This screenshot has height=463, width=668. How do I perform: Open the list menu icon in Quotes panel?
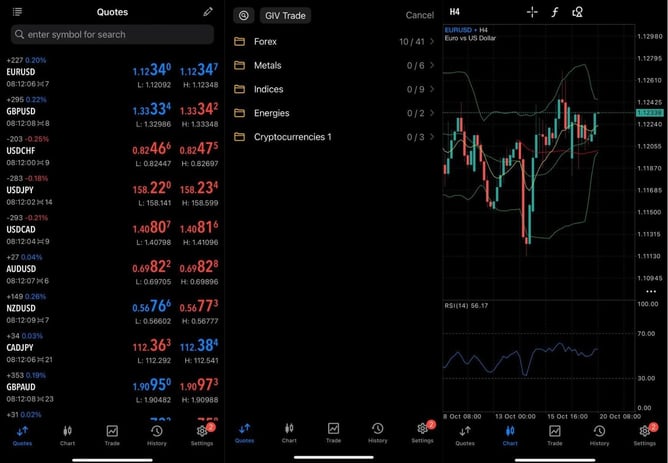point(17,12)
